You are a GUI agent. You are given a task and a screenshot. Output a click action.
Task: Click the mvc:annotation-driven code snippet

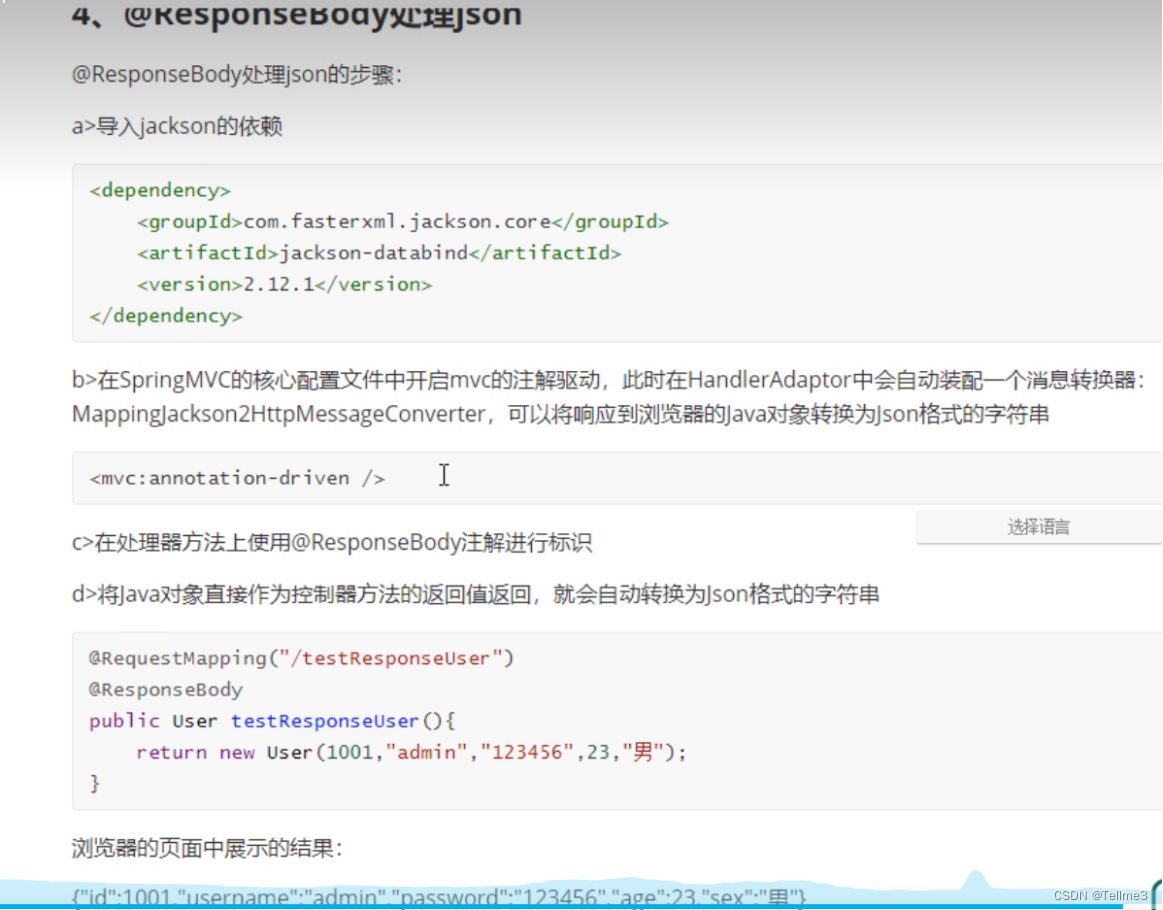tap(240, 477)
